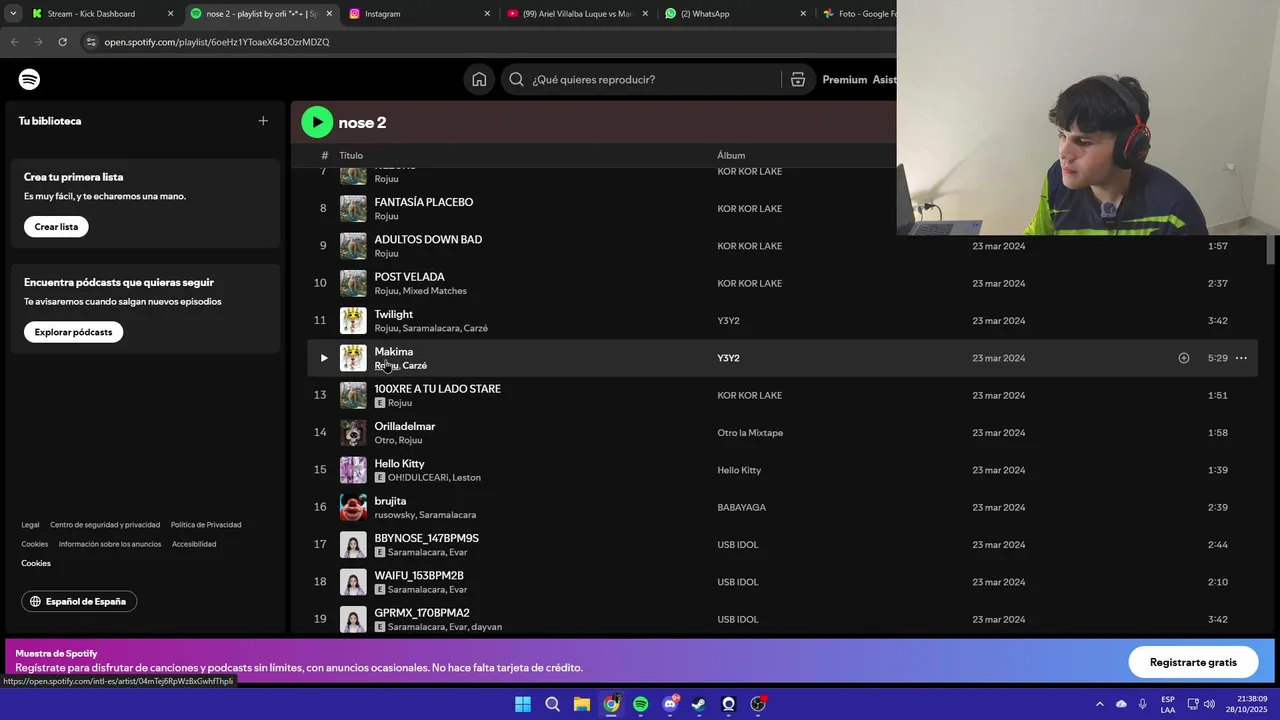Click the playlist vertical scrollbar
The width and height of the screenshot is (1280, 720).
click(x=1271, y=250)
